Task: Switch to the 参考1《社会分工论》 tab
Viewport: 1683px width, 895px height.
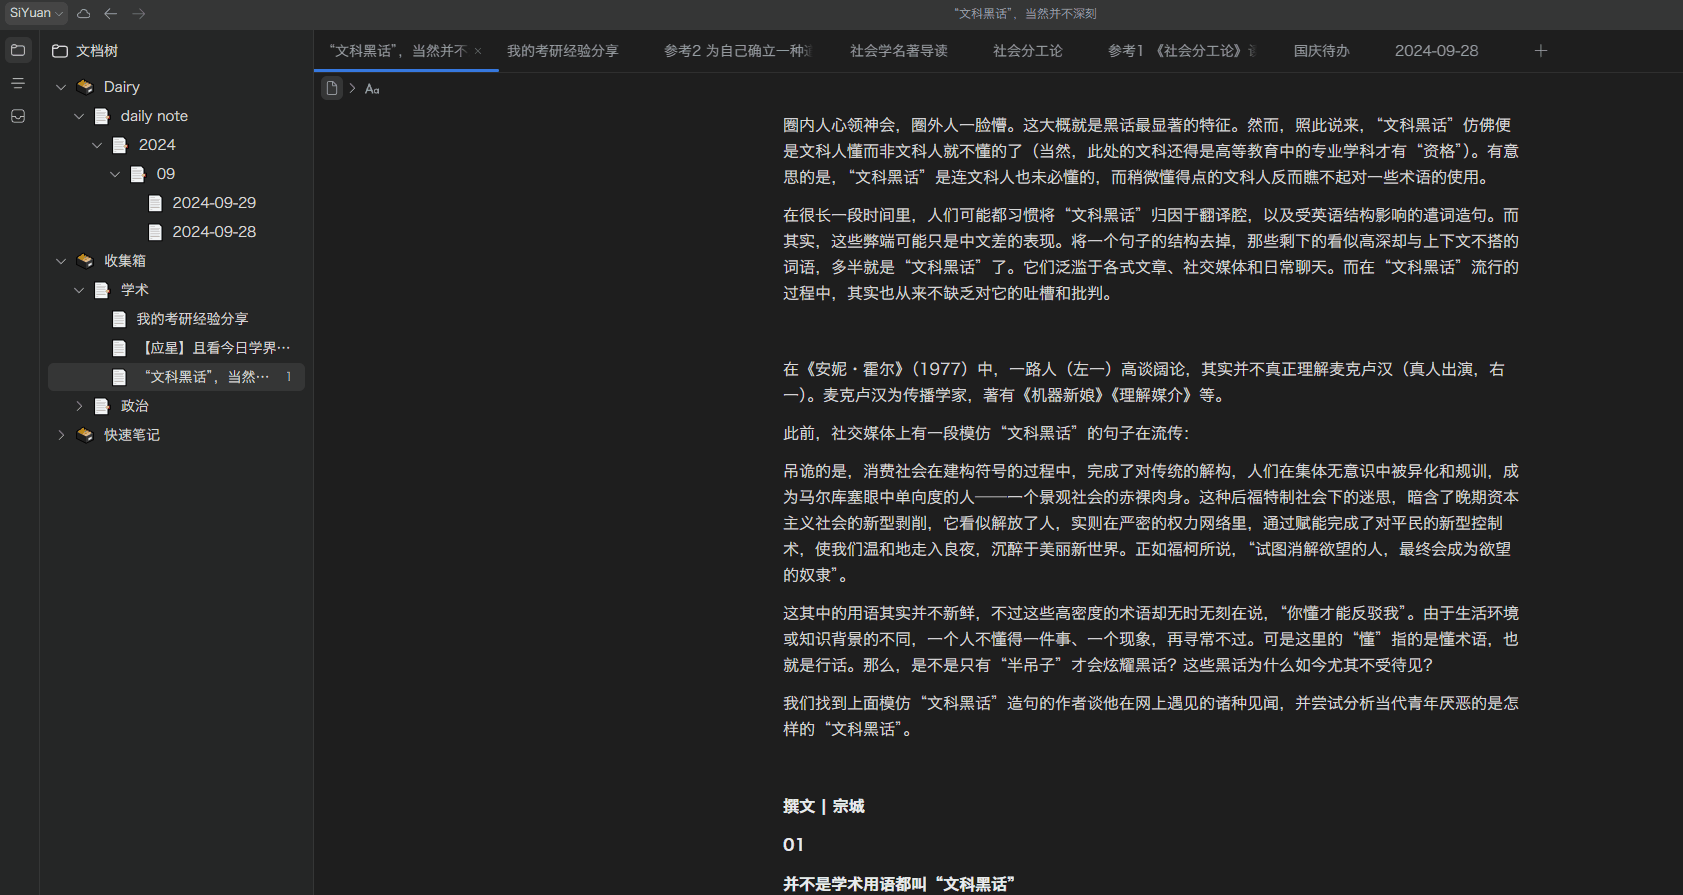Action: [1182, 51]
